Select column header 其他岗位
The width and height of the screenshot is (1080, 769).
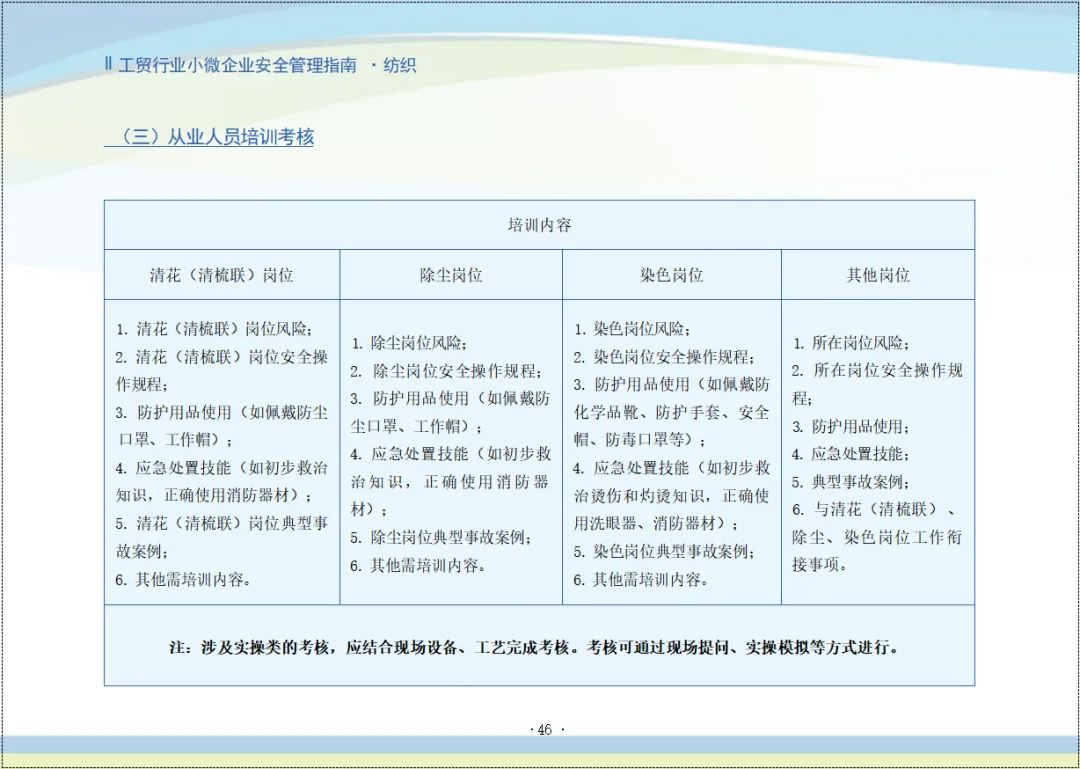point(878,276)
